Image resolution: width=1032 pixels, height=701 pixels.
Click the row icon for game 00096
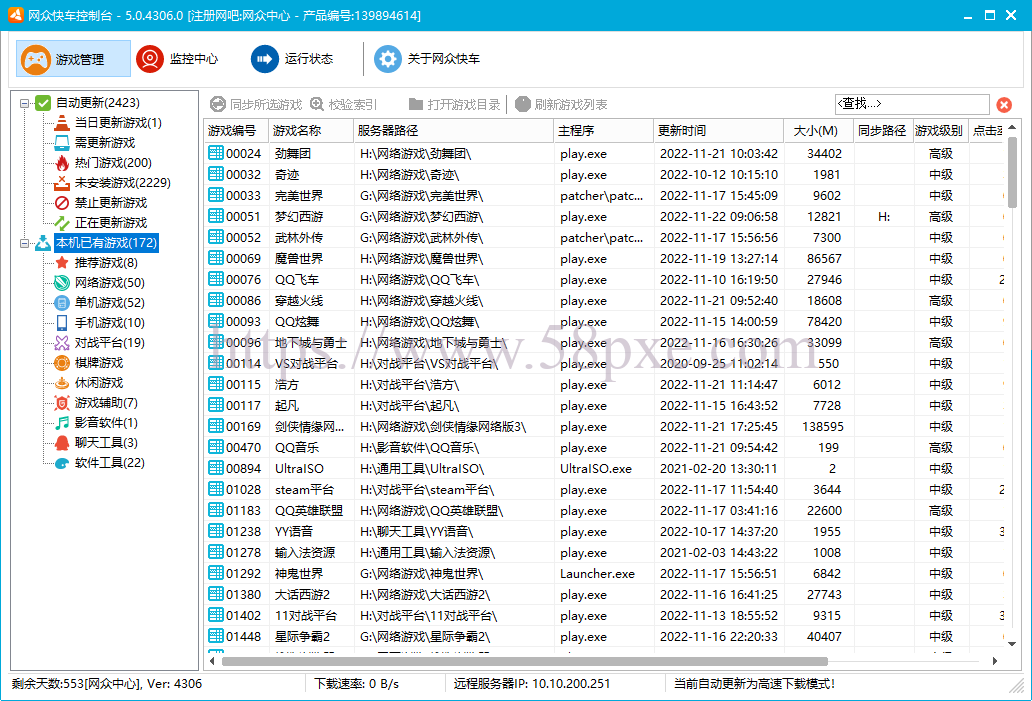coord(216,342)
